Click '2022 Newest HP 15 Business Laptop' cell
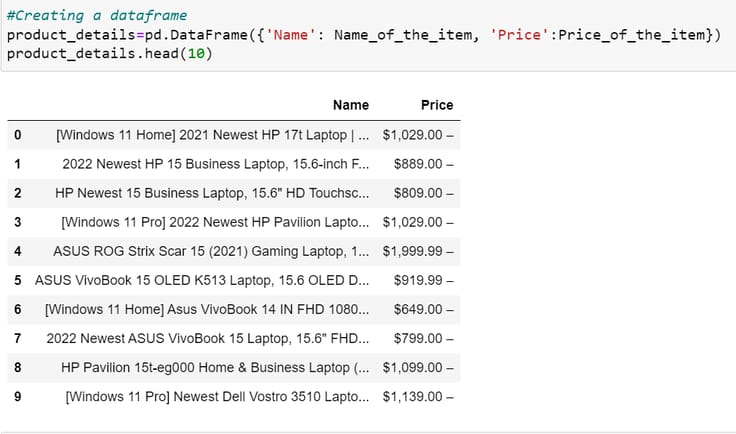This screenshot has height=434, width=736. tap(216, 164)
